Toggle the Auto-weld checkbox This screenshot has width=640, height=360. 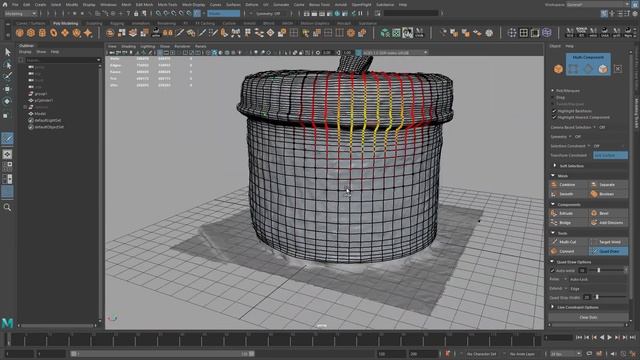tap(553, 271)
